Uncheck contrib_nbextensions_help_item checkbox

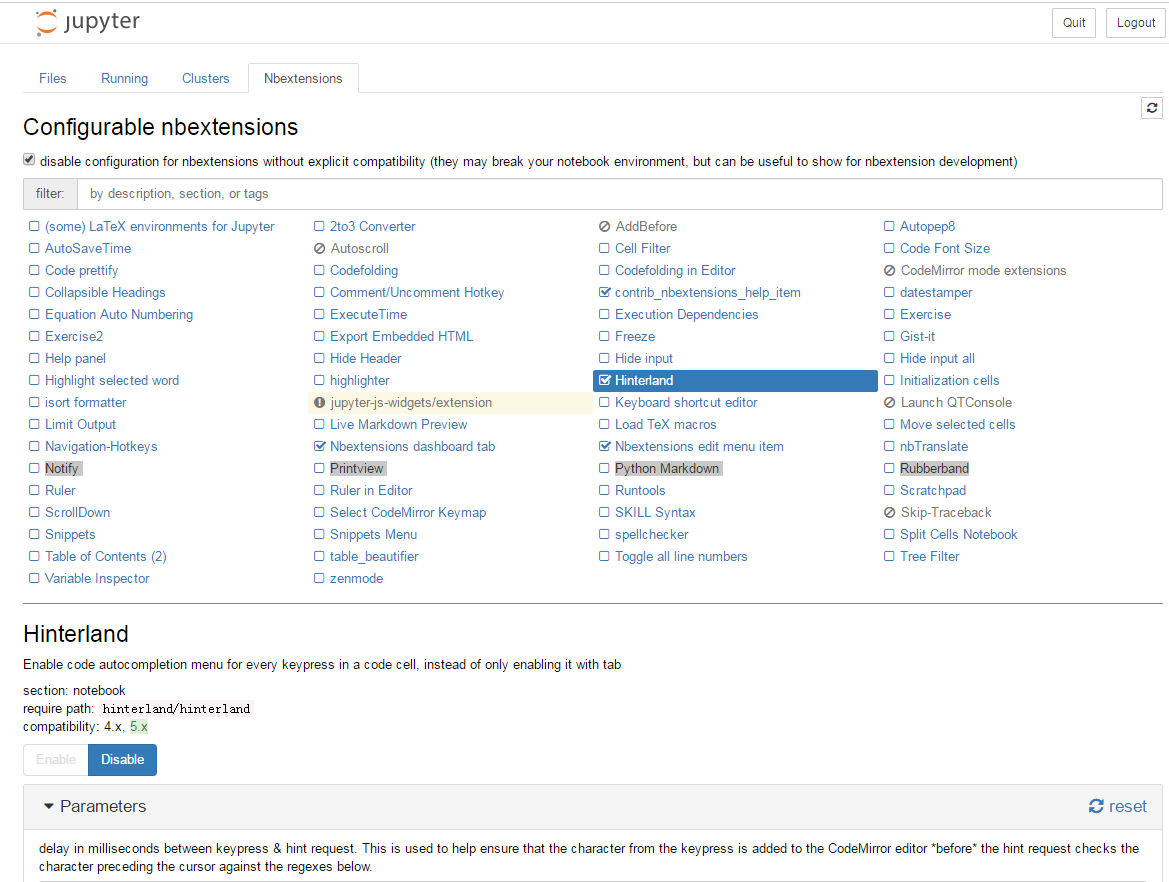pos(605,292)
